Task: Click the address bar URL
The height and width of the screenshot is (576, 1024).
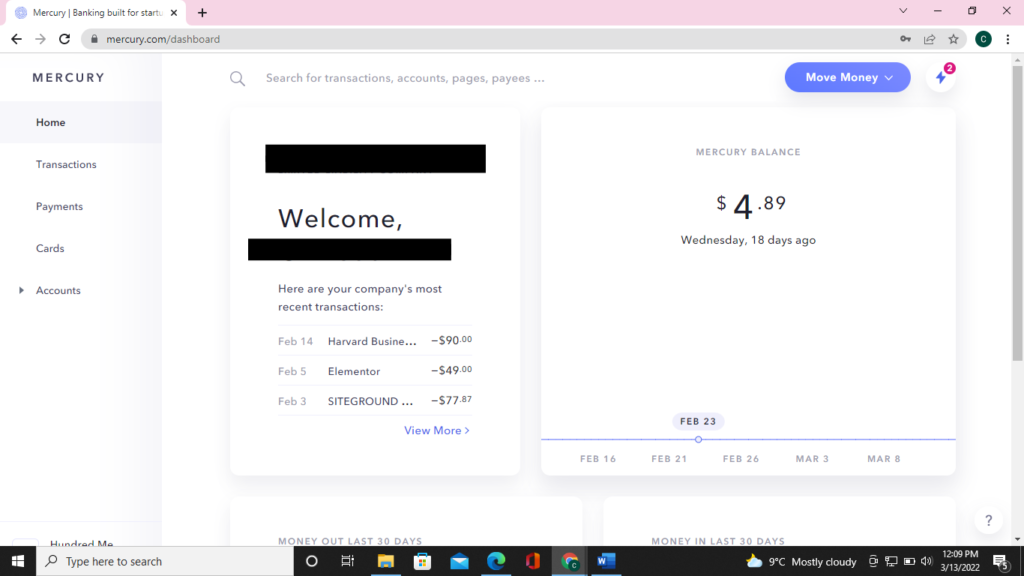Action: (163, 39)
